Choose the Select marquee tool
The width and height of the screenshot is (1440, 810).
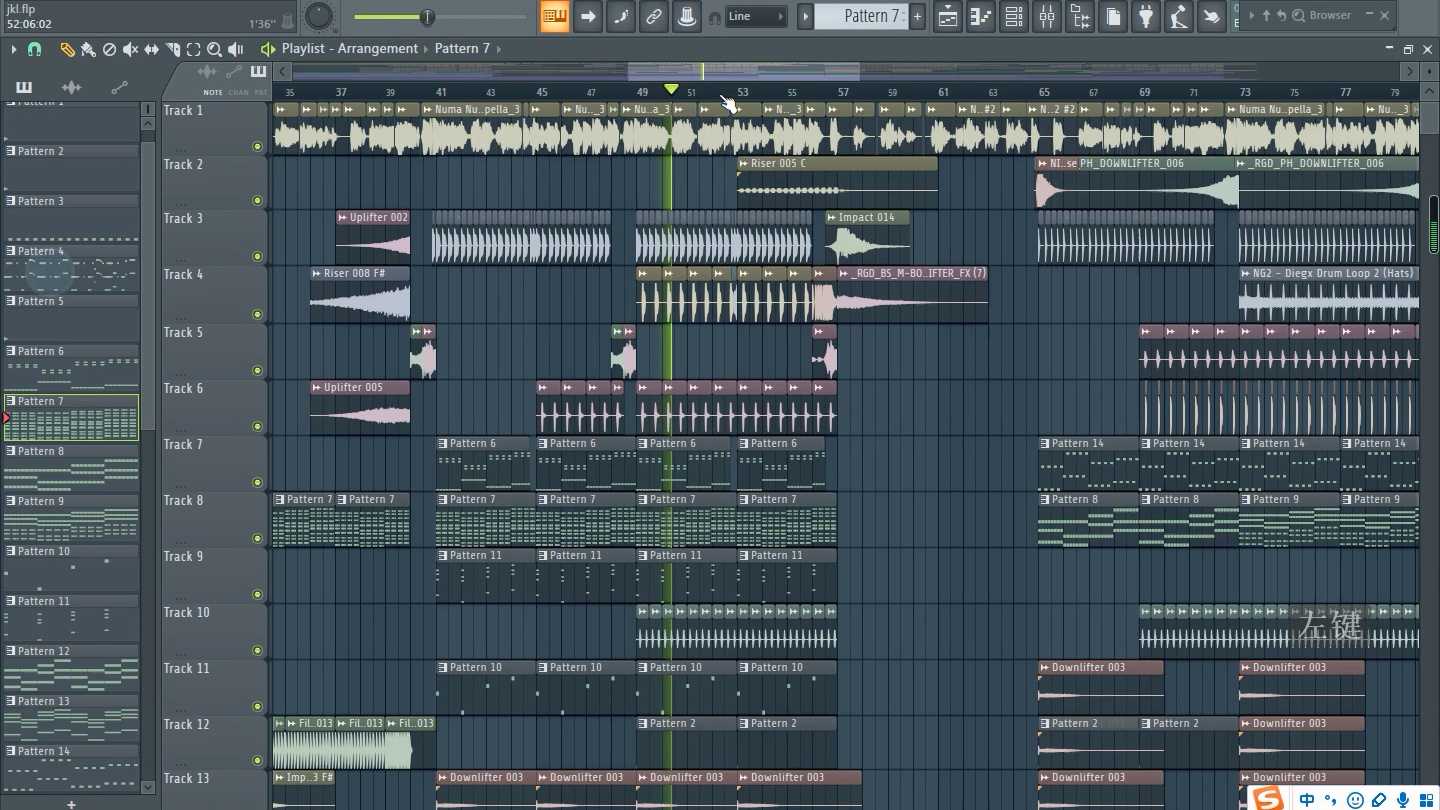pos(193,49)
